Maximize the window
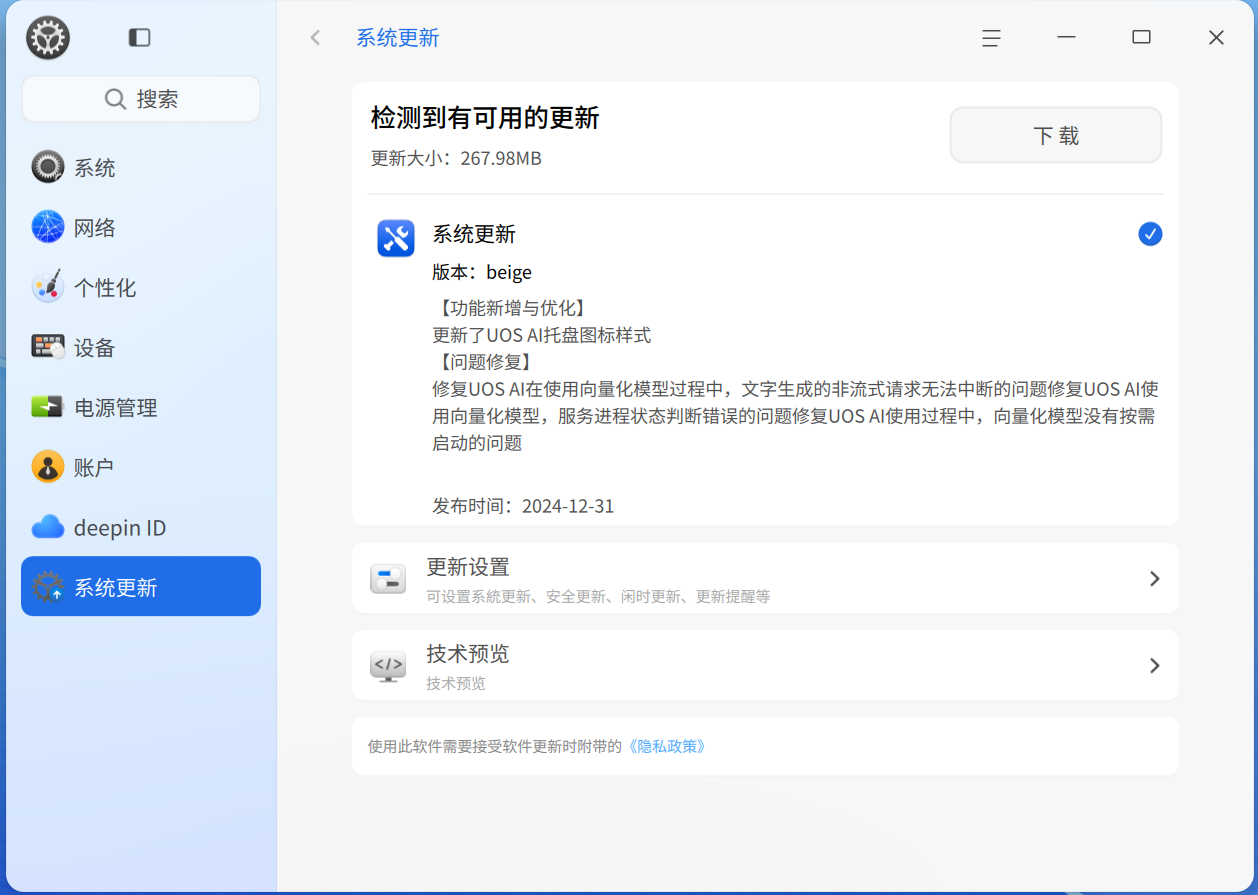This screenshot has width=1258, height=895. 1141,38
